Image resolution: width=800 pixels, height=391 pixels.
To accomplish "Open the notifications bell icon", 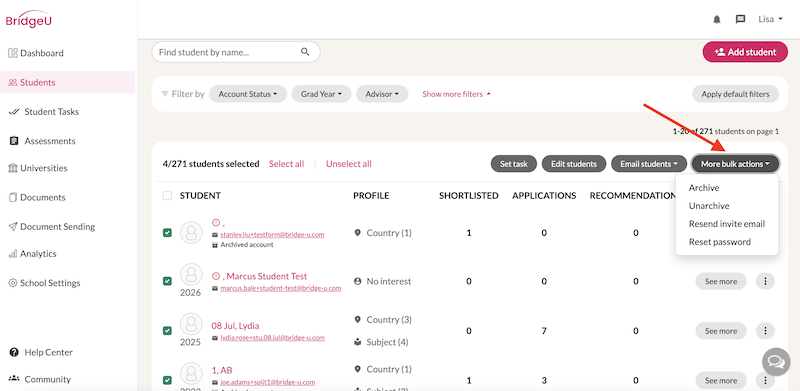I will (x=717, y=19).
